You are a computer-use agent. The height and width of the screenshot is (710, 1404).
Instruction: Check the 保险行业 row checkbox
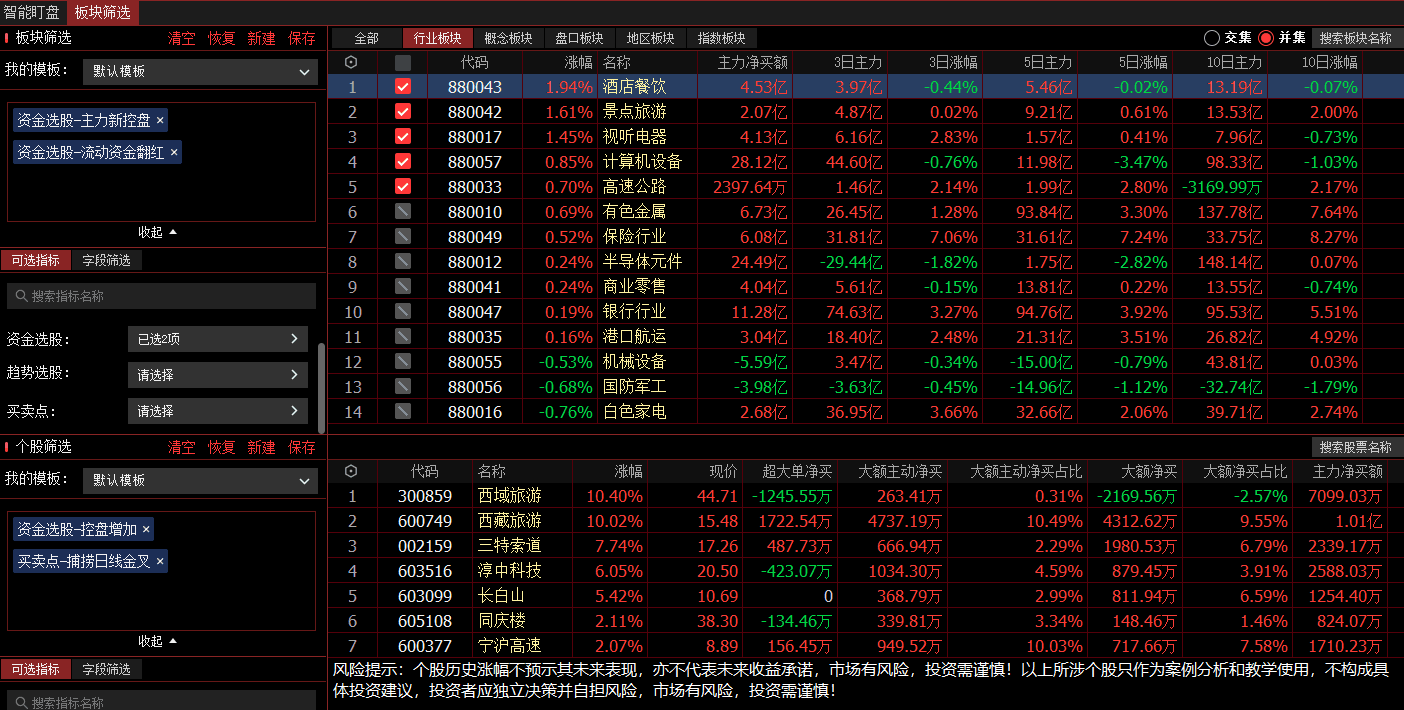(x=403, y=236)
